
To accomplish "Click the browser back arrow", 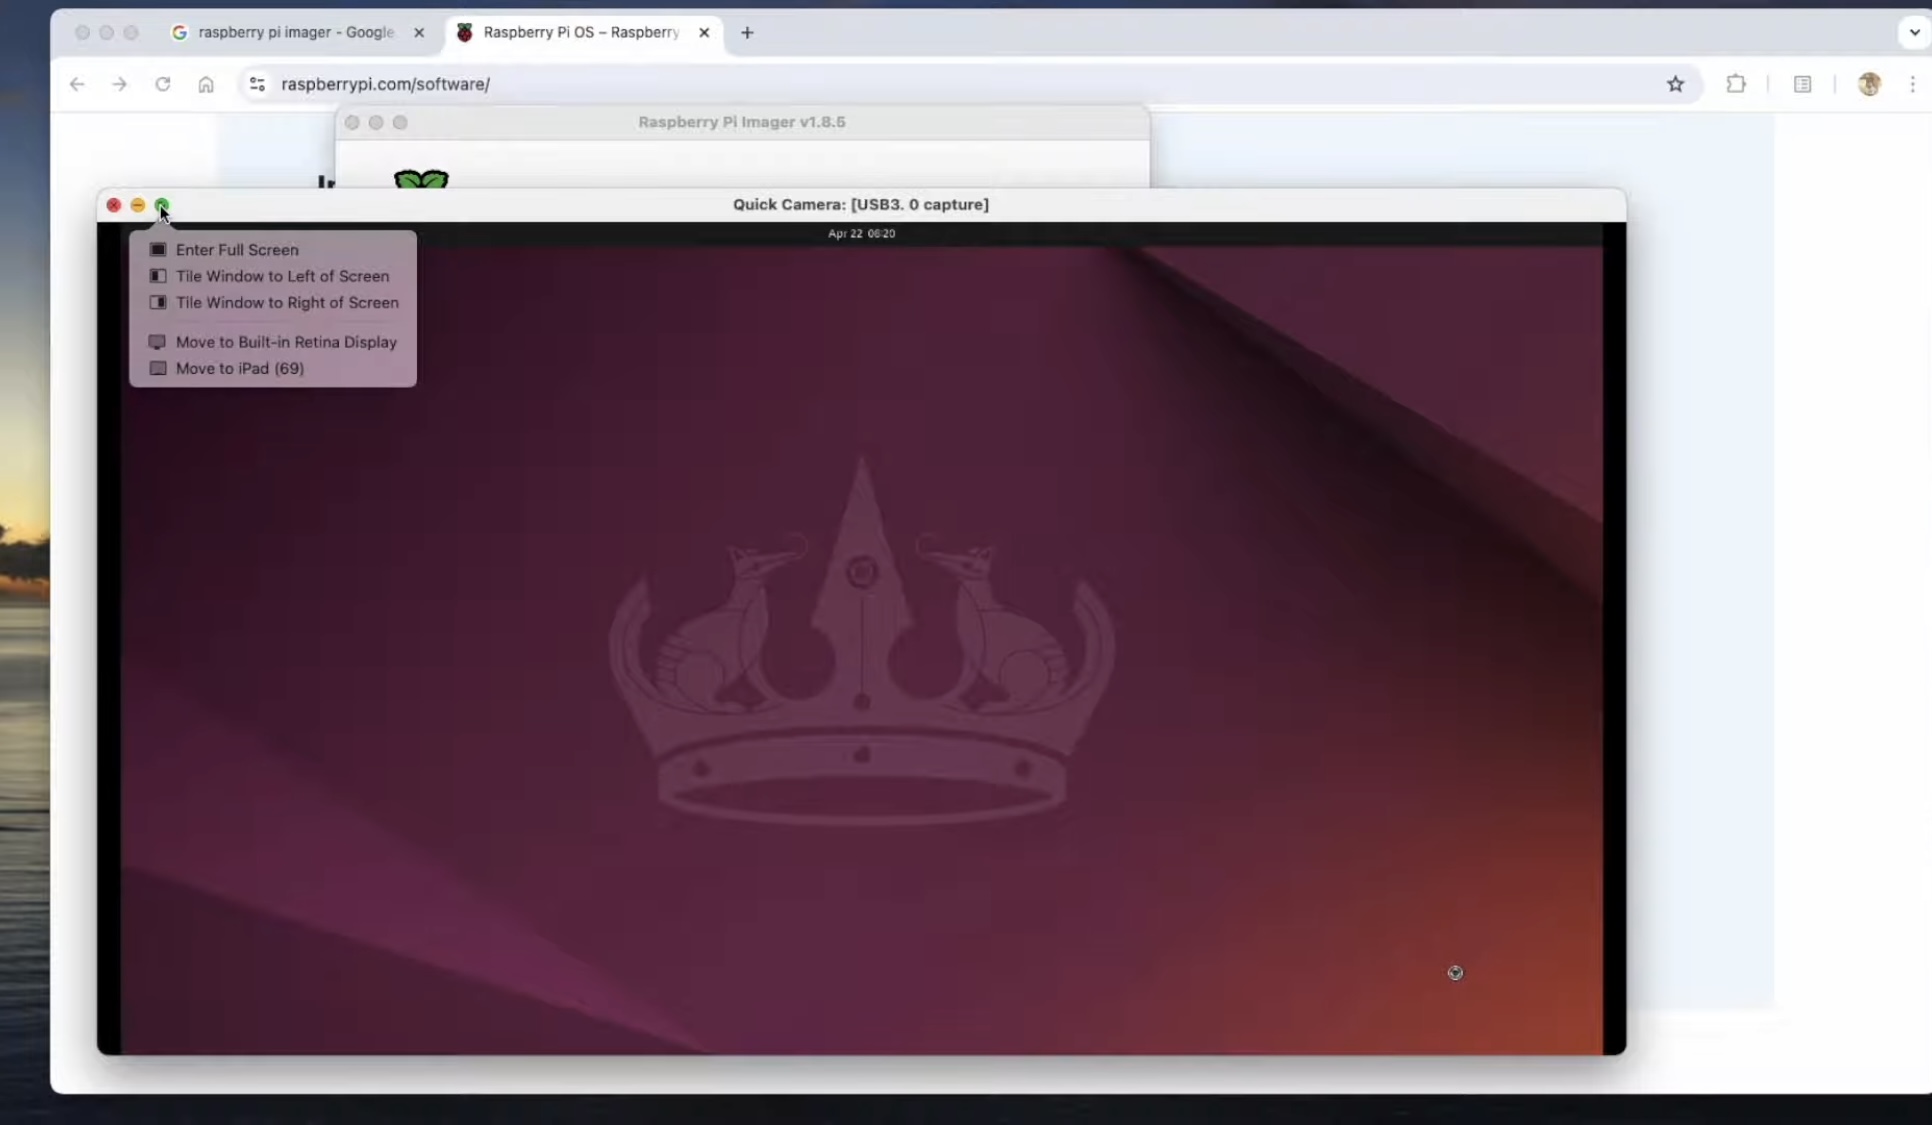I will tap(77, 84).
